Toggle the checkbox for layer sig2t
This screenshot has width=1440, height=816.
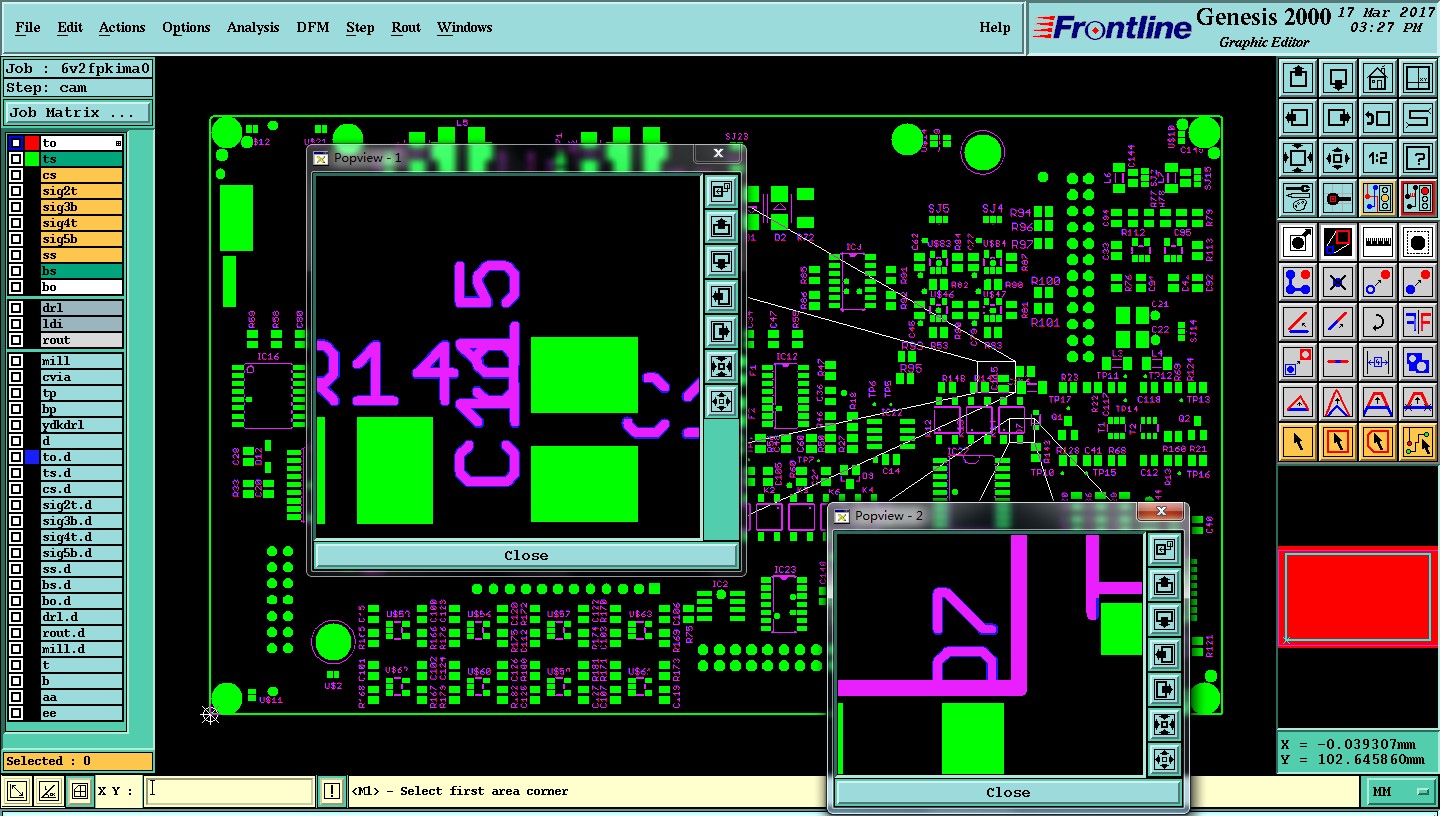coord(16,191)
